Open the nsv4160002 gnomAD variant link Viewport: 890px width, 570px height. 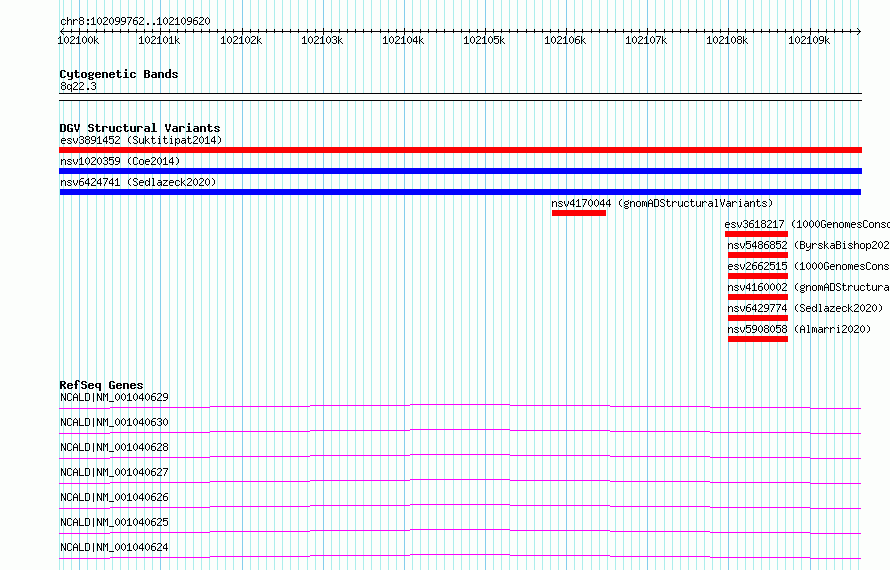point(809,287)
